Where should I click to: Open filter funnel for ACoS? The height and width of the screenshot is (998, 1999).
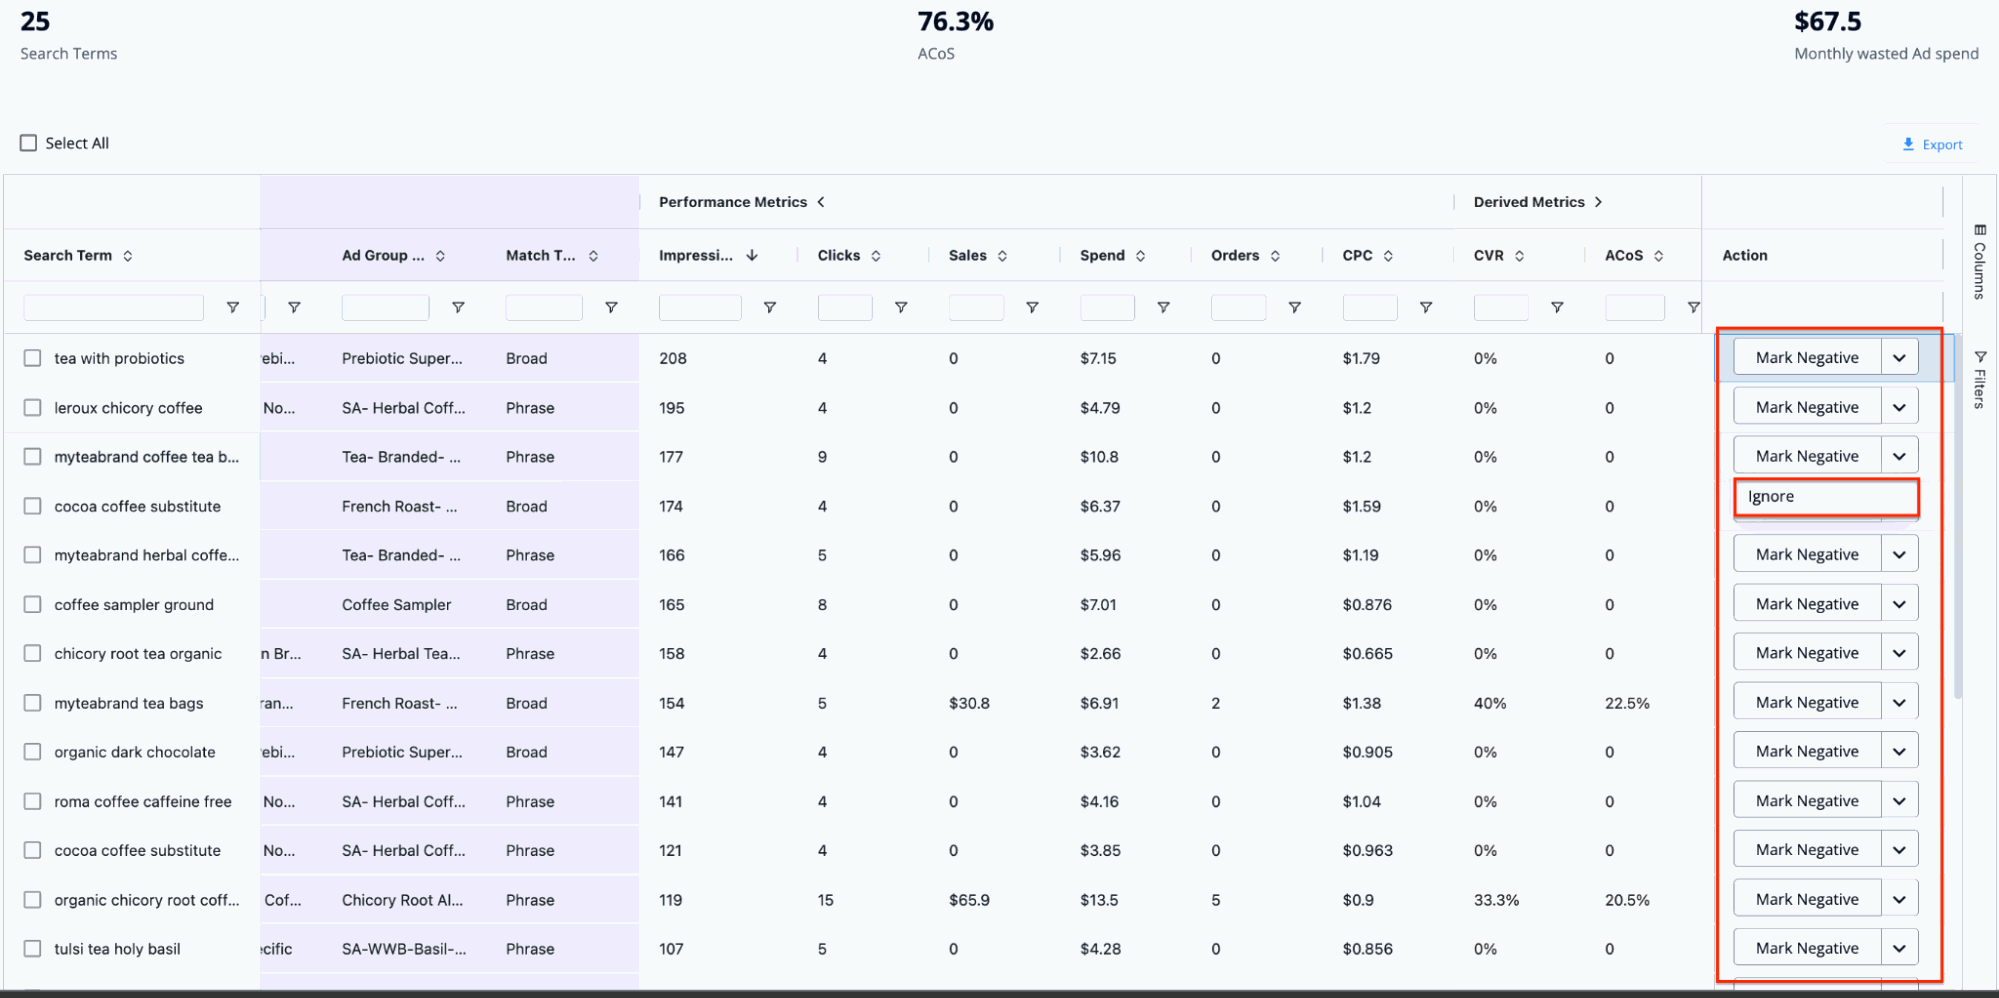[x=1692, y=308]
